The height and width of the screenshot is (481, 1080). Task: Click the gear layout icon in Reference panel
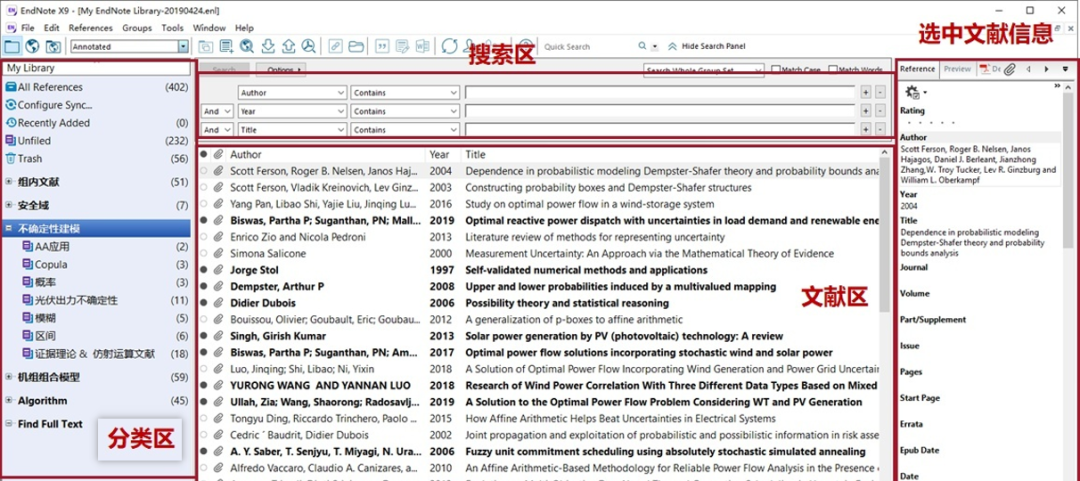(913, 92)
